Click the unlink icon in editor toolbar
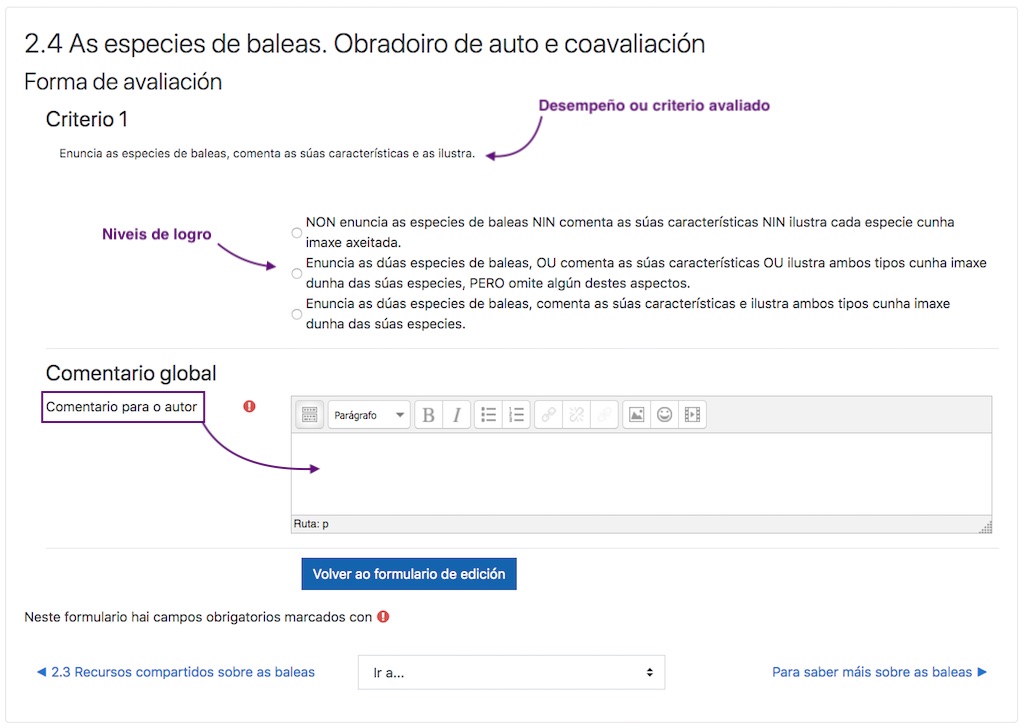 point(576,415)
